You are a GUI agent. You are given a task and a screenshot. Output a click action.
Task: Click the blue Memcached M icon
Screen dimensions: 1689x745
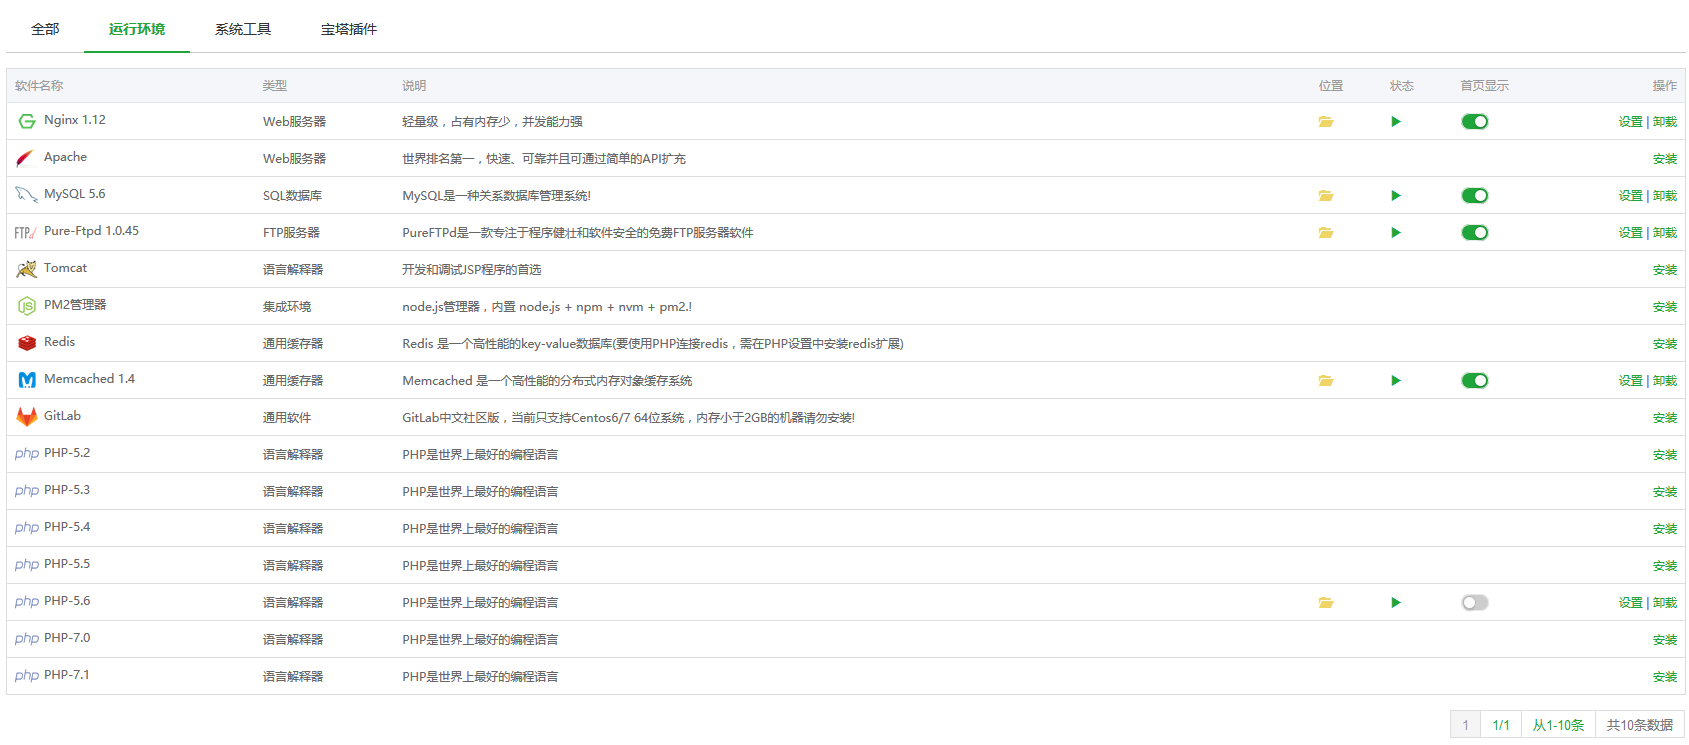(x=27, y=380)
